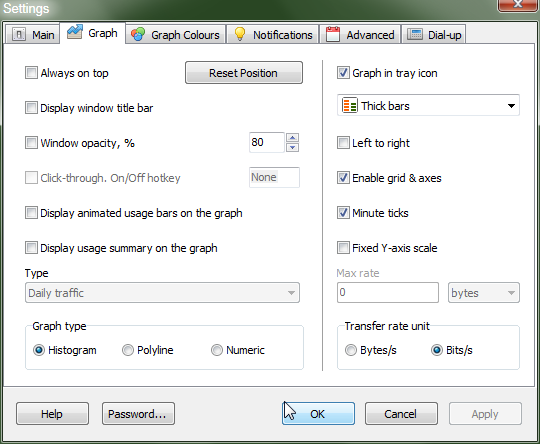Increase window opacity with up arrow

[292, 138]
